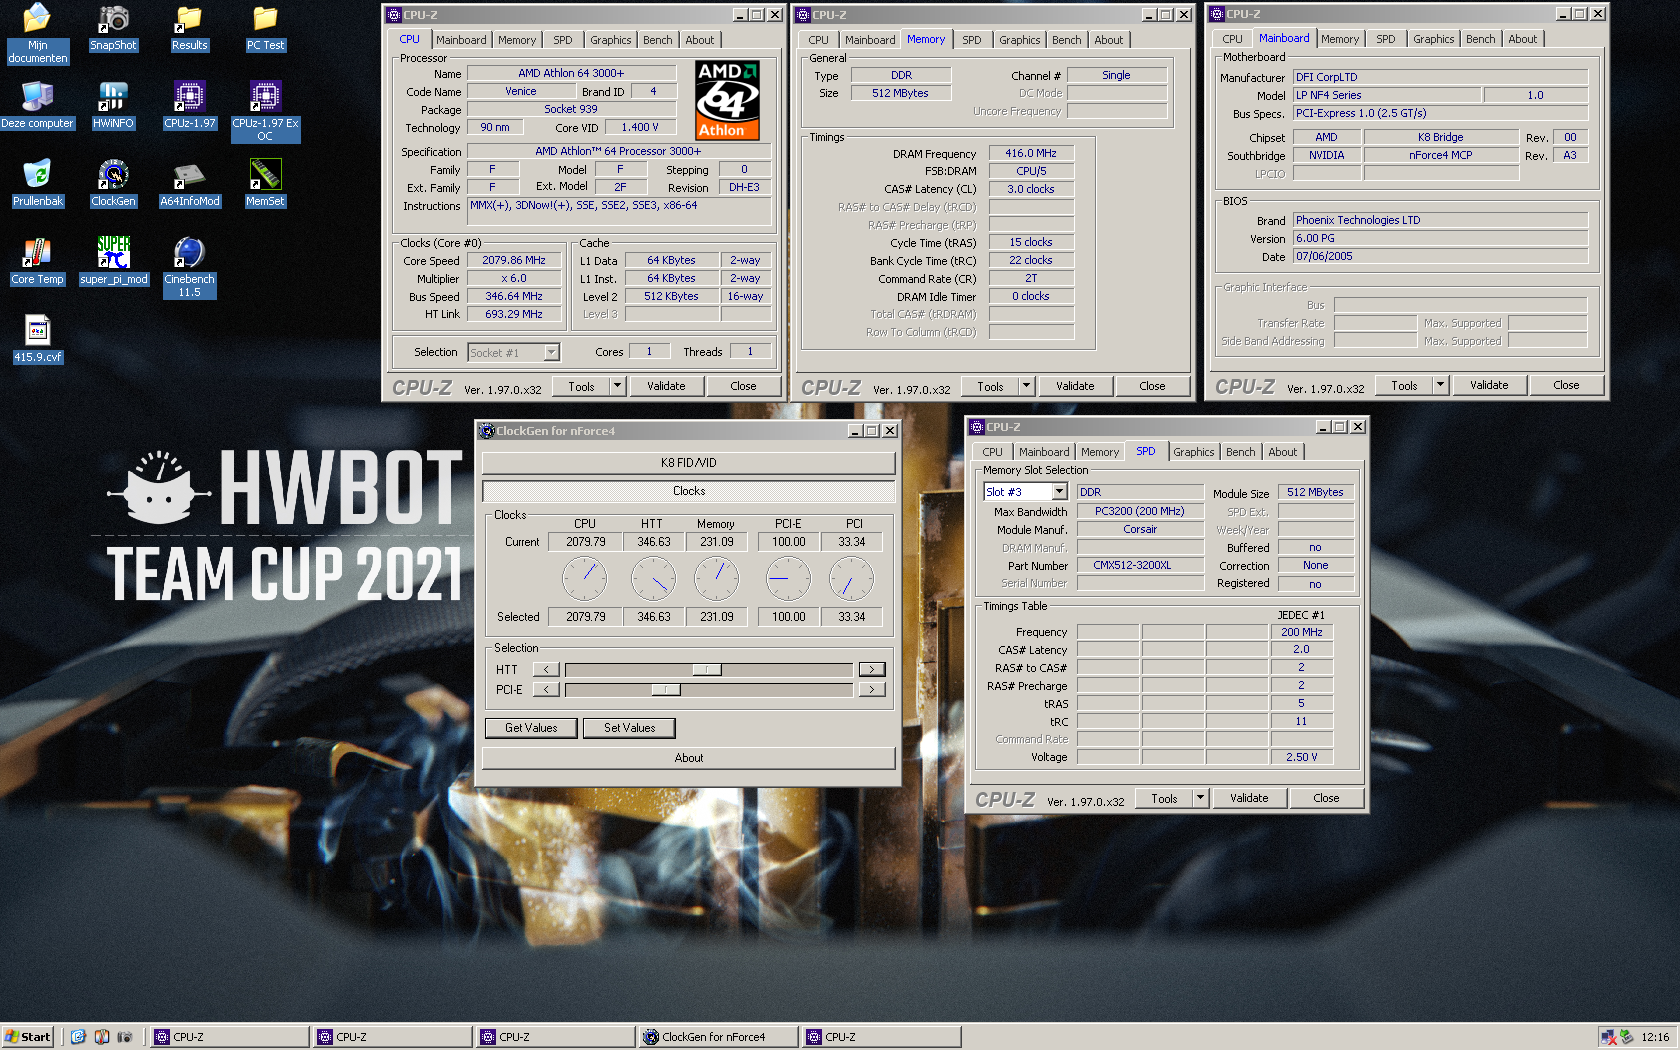Click the Selected HTT value 346.63 field

tap(654, 617)
